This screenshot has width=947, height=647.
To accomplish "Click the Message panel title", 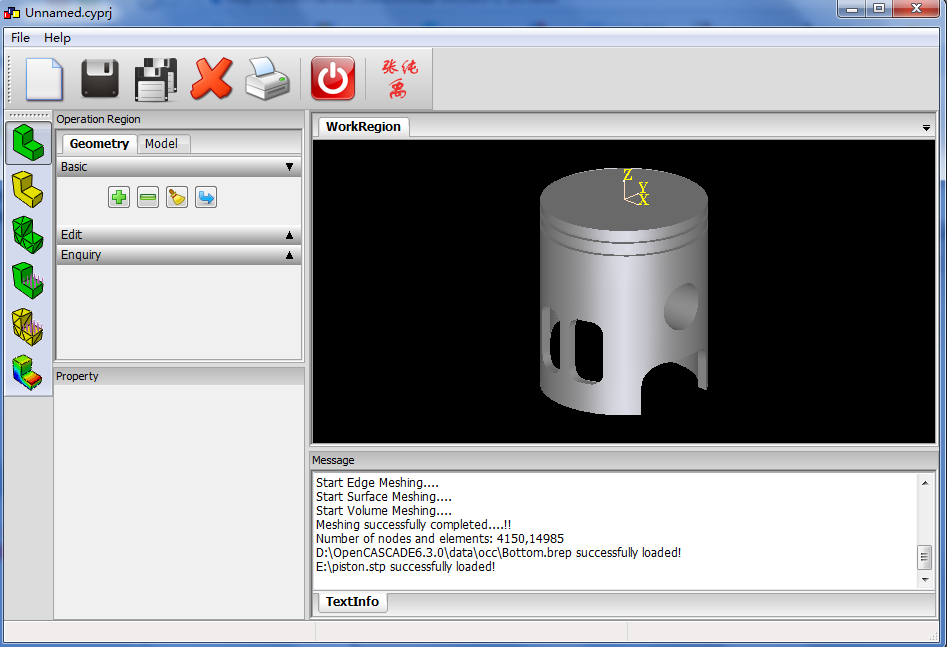I will tap(333, 460).
